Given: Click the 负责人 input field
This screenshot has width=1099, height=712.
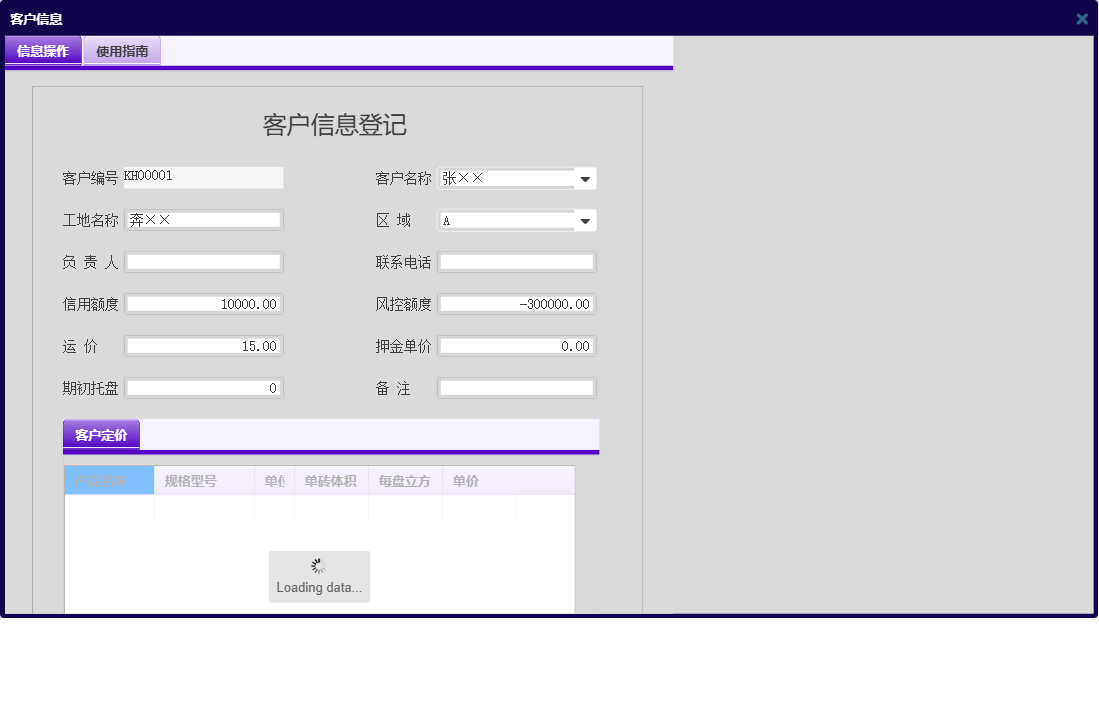Looking at the screenshot, I should [203, 261].
